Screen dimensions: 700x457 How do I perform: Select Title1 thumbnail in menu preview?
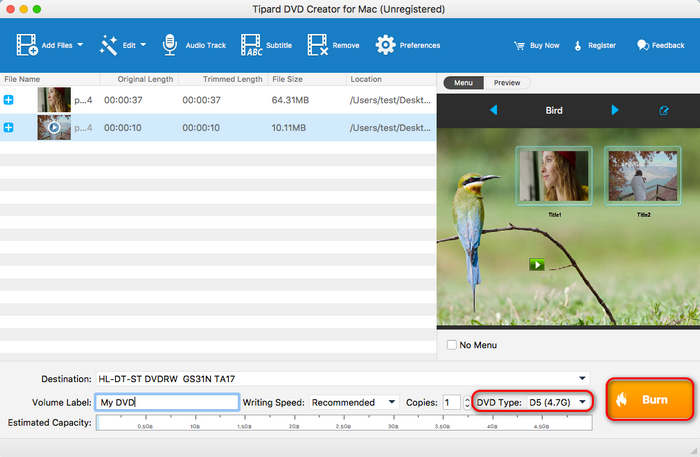554,176
